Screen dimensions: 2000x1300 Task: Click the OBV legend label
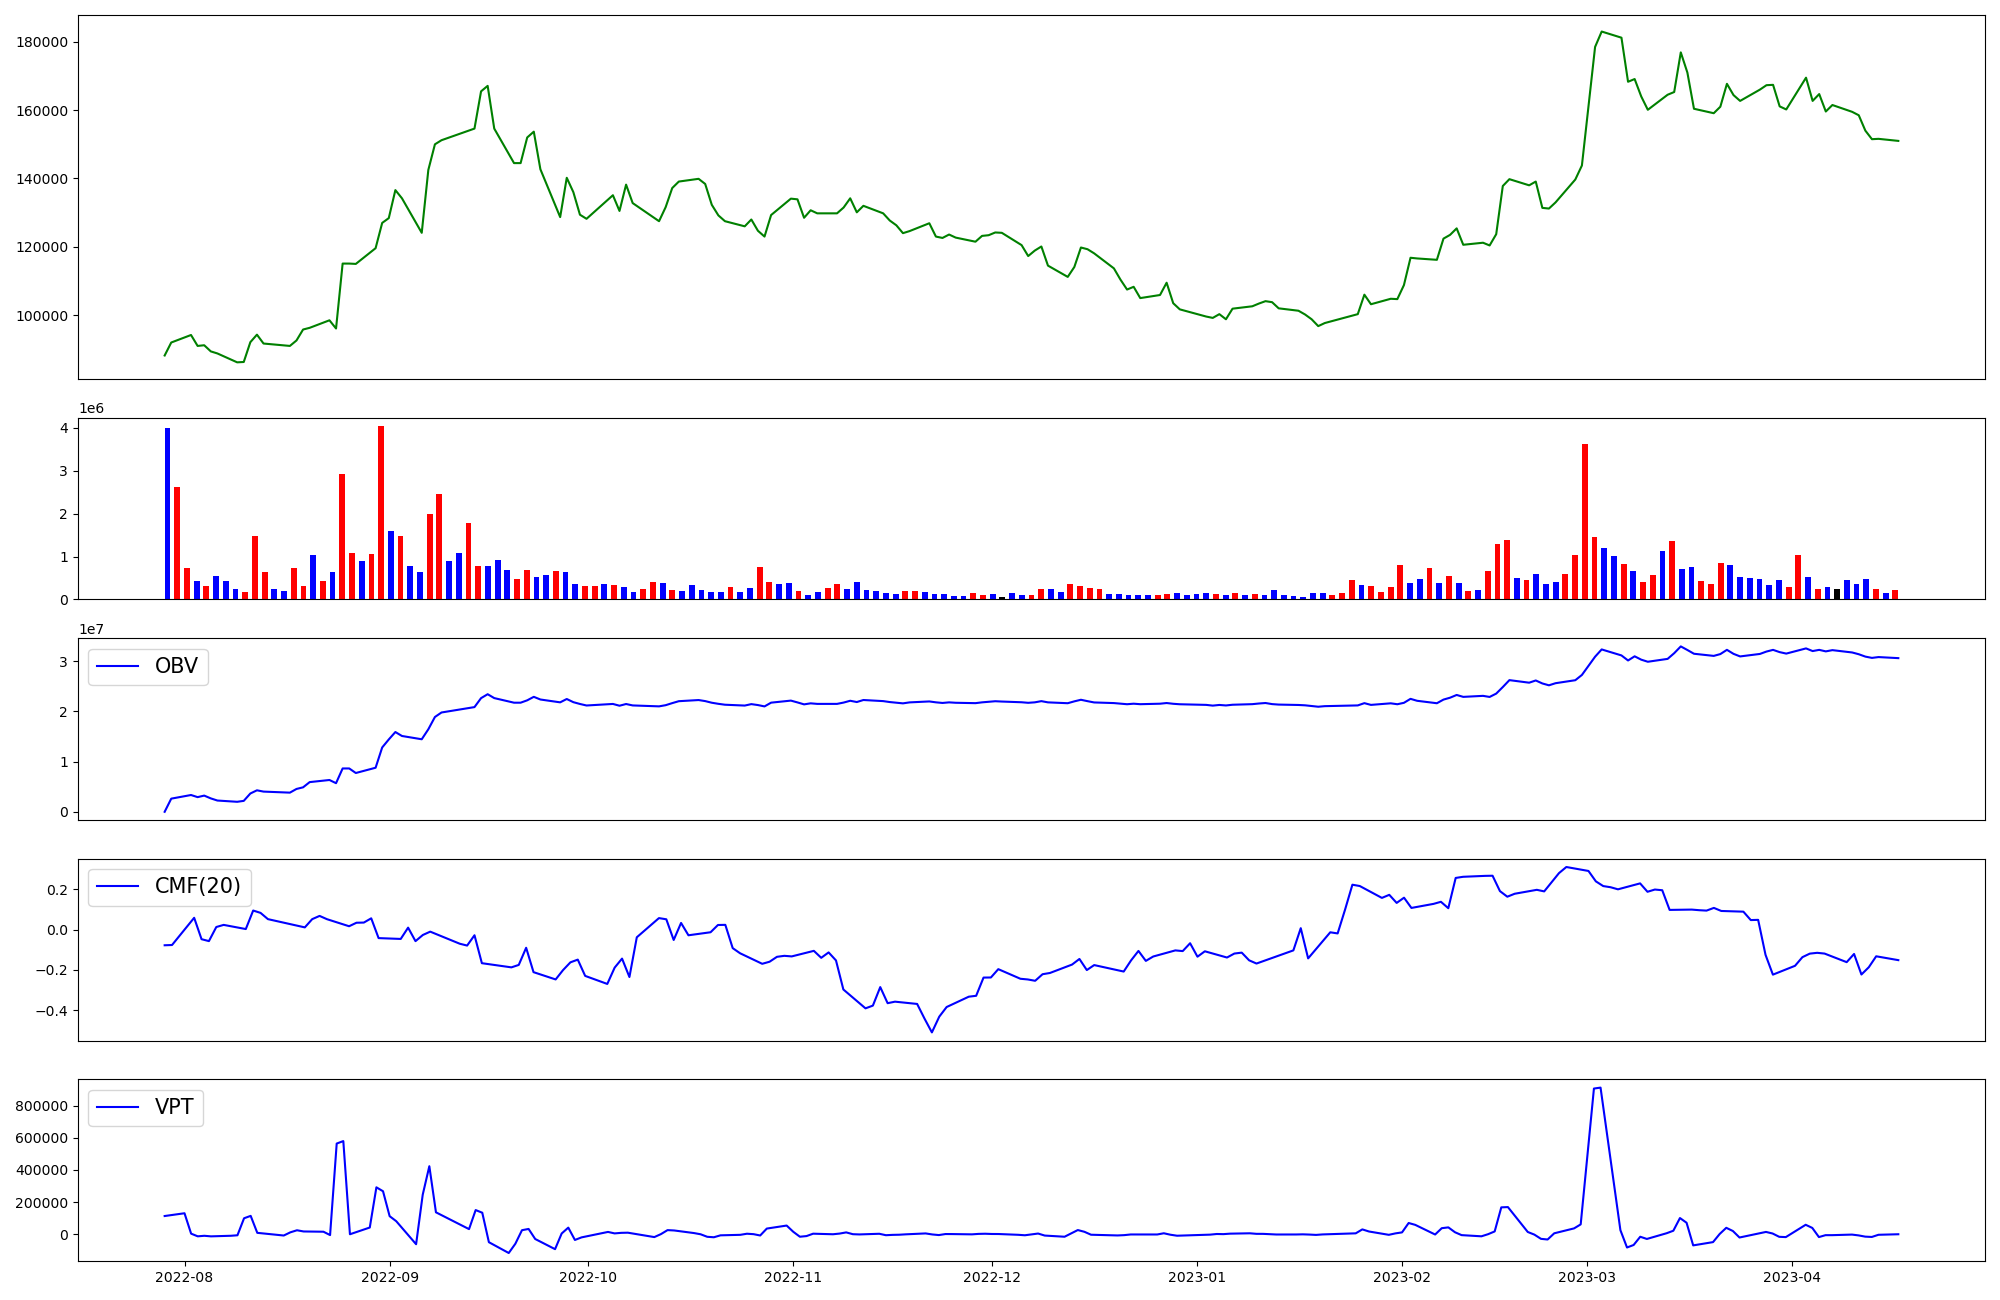coord(176,666)
